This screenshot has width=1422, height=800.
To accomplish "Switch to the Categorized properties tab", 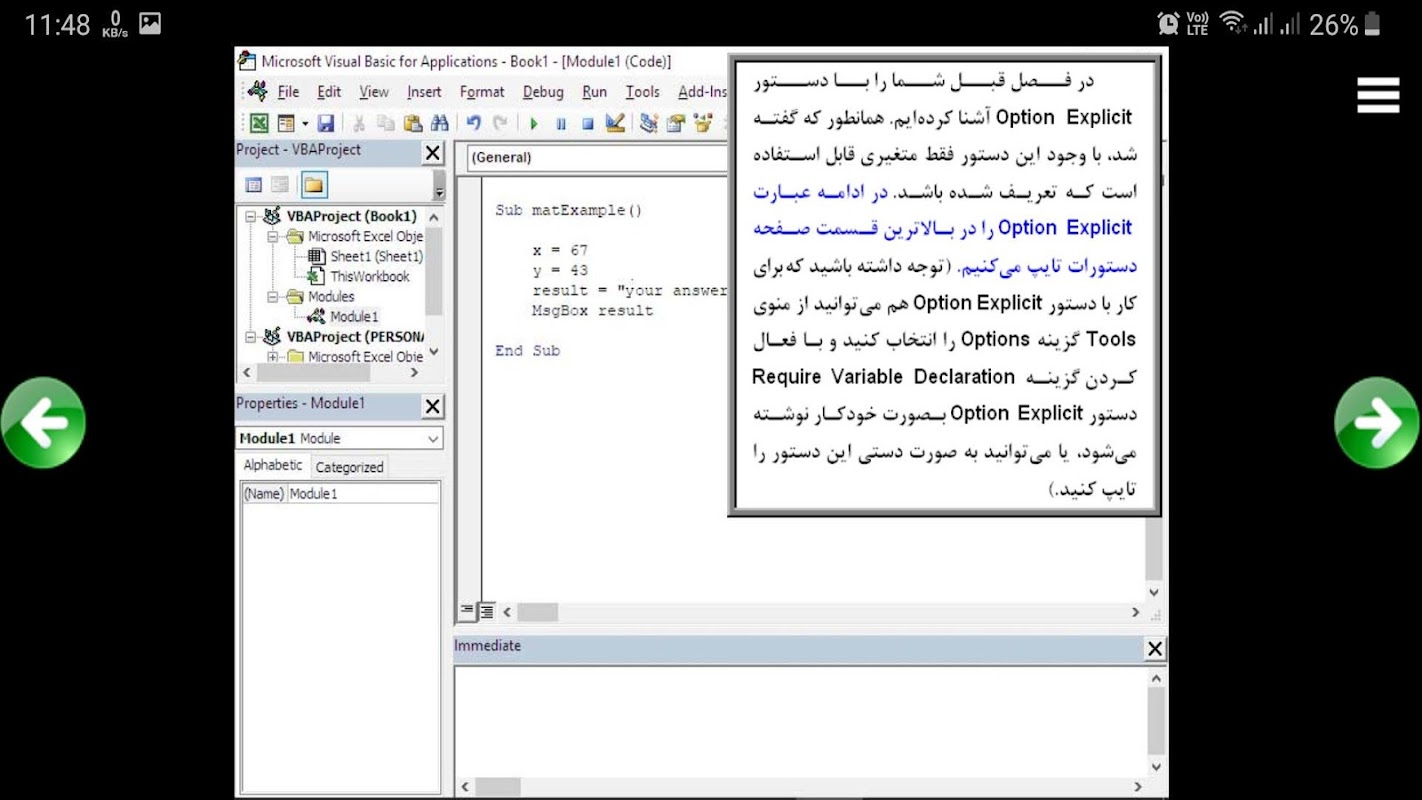I will coord(349,467).
